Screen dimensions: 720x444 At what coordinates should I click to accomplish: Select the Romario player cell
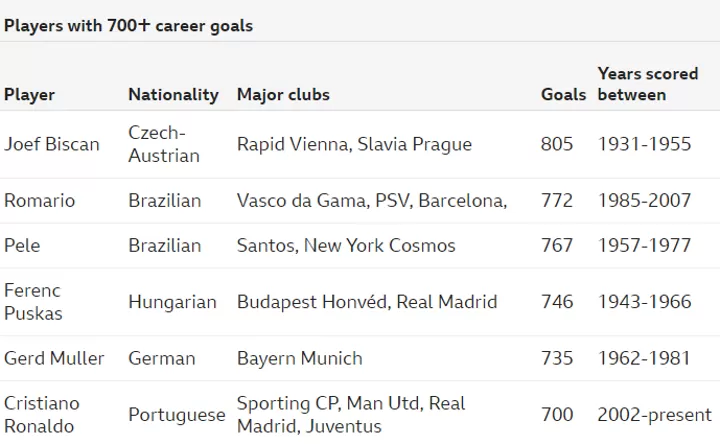(x=39, y=201)
